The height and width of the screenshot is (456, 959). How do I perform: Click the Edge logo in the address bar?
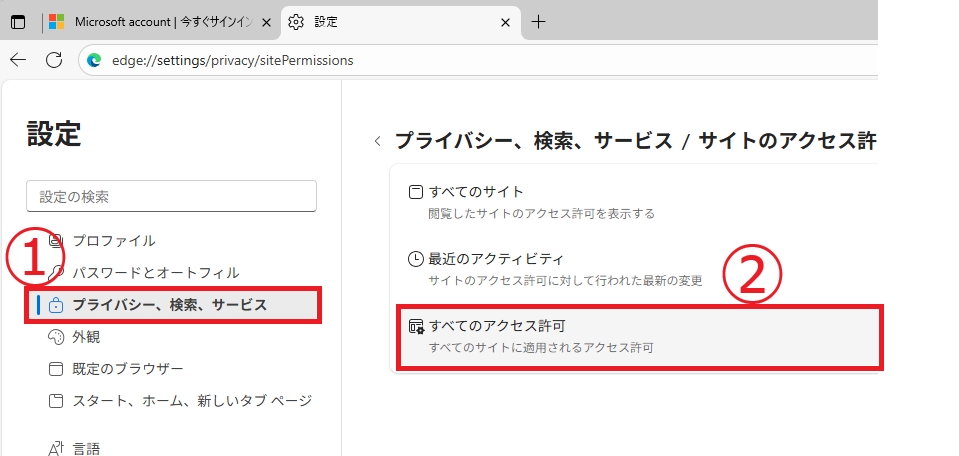click(95, 60)
